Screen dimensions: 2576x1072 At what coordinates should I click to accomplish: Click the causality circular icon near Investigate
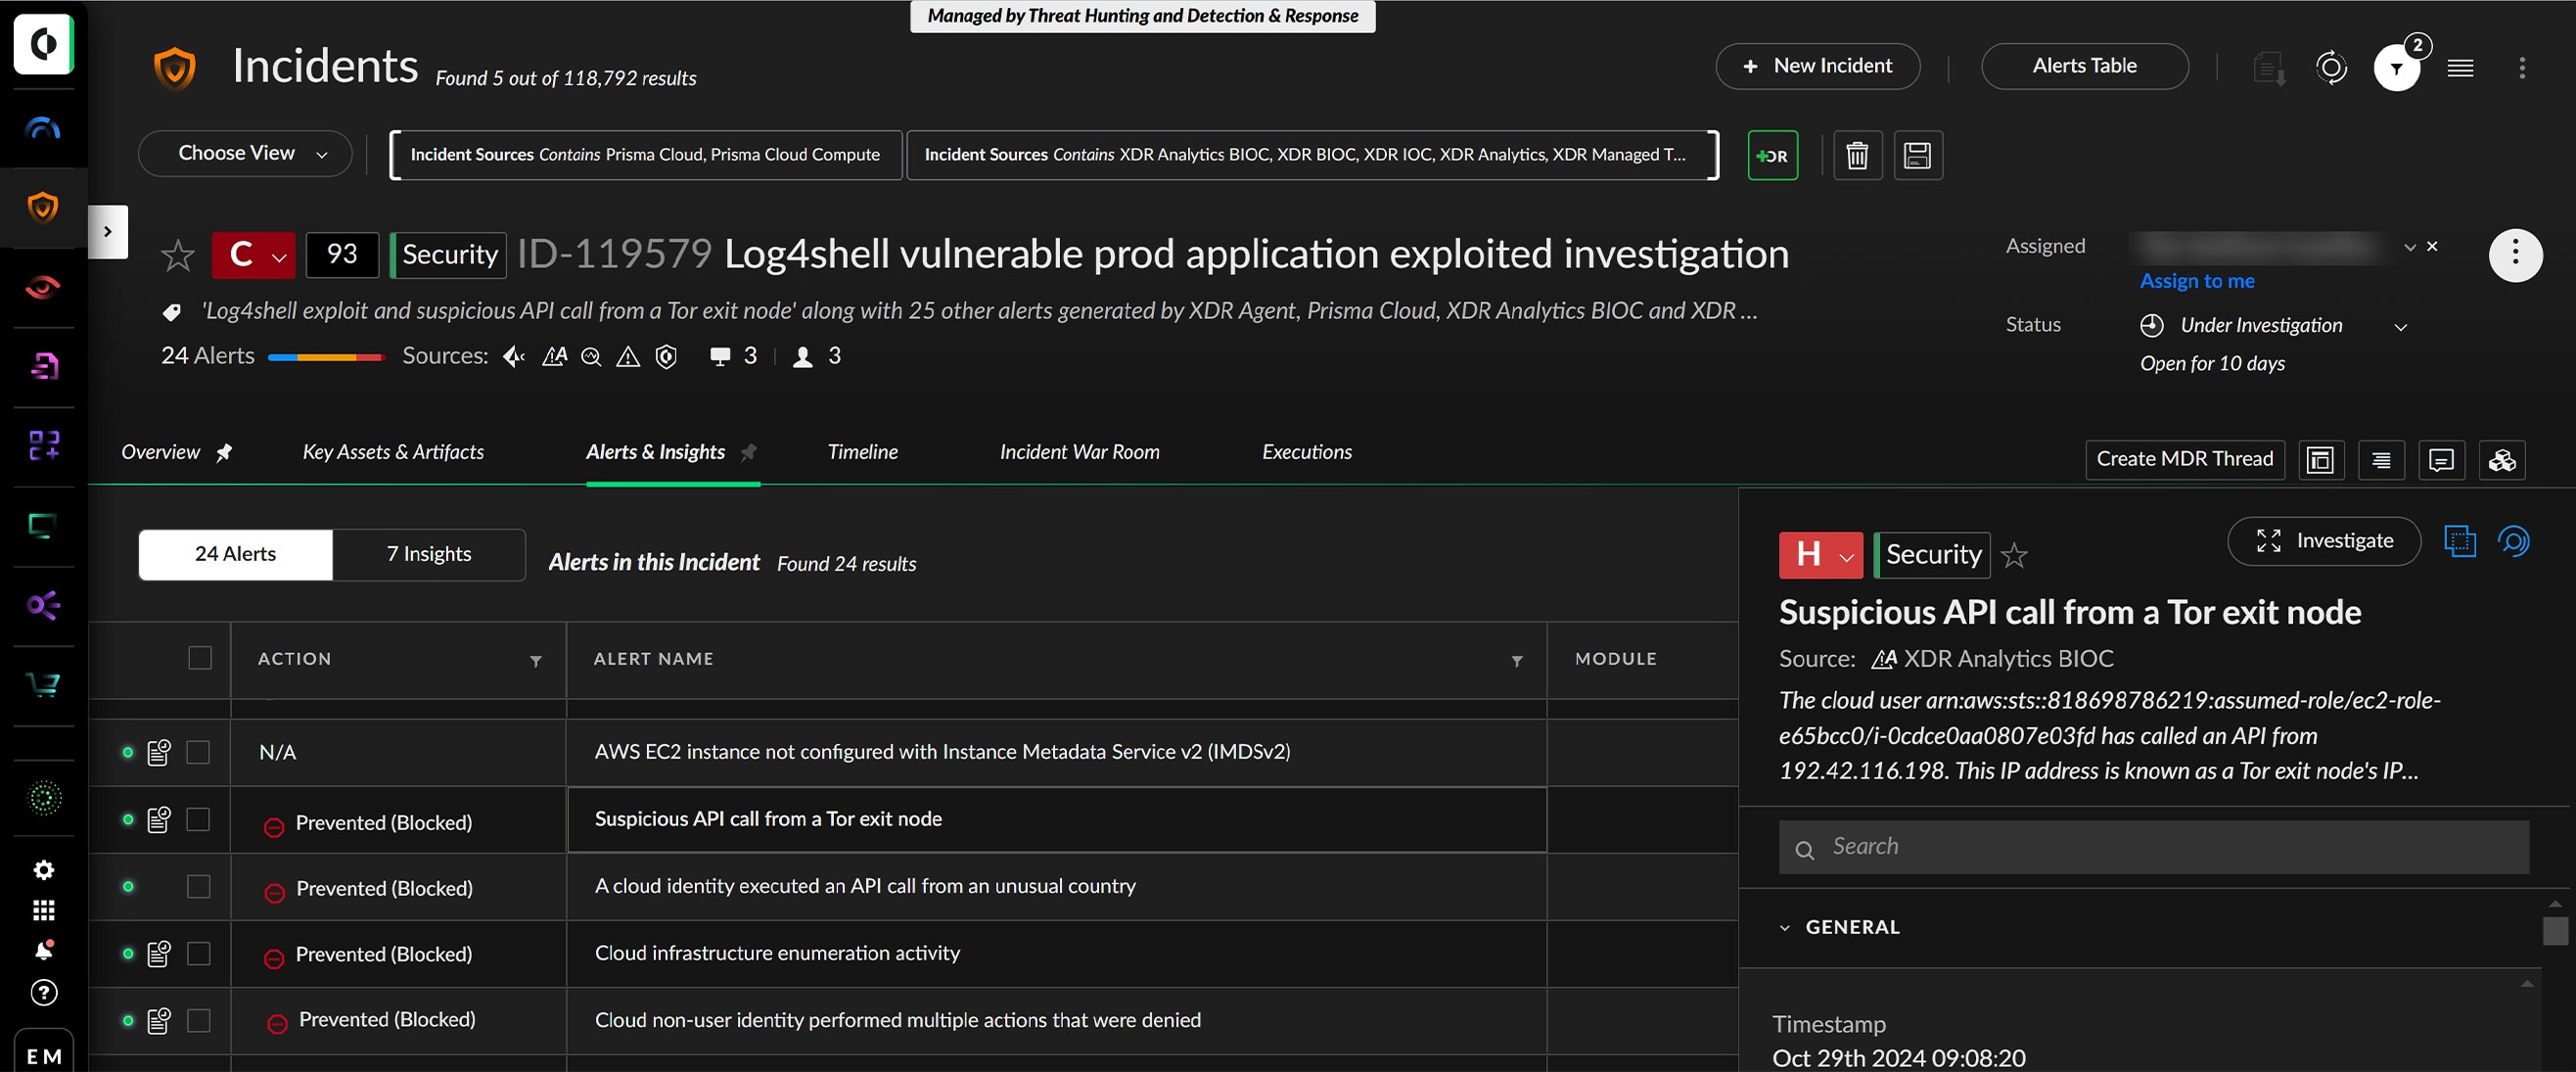pyautogui.click(x=2513, y=541)
